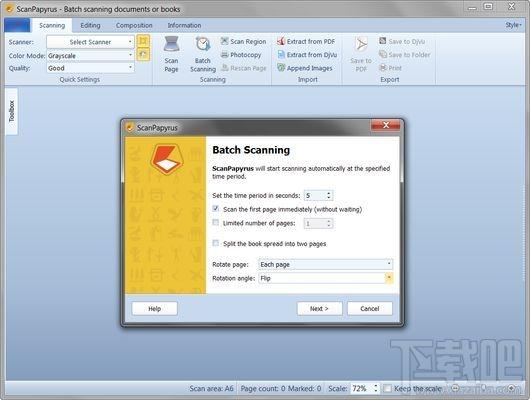Adjust the Scale percentage spinner
530x400 pixels.
coord(376,389)
